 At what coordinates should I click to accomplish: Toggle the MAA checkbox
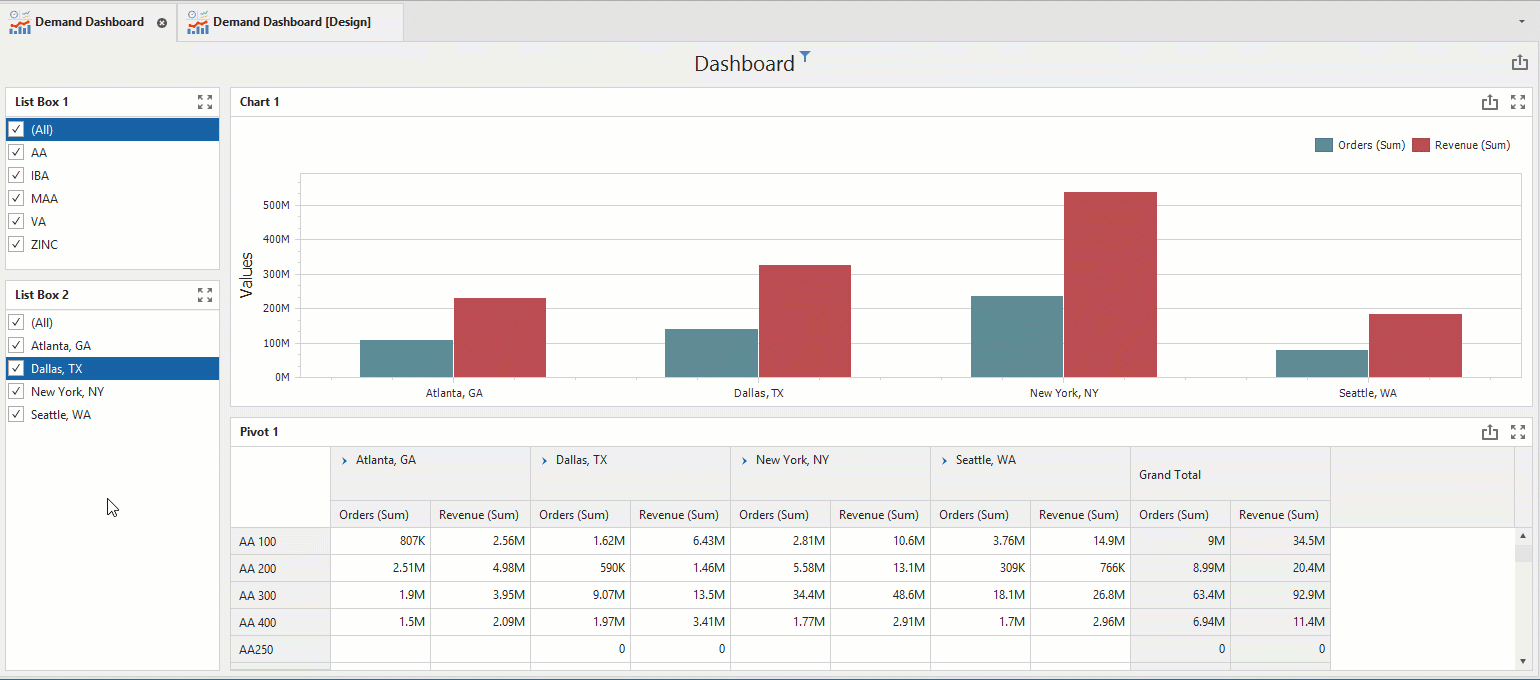click(16, 199)
